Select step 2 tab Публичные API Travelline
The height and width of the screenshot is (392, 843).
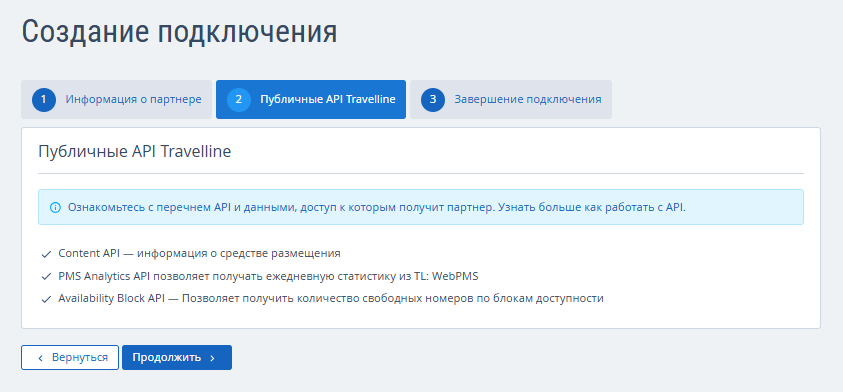click(x=311, y=99)
